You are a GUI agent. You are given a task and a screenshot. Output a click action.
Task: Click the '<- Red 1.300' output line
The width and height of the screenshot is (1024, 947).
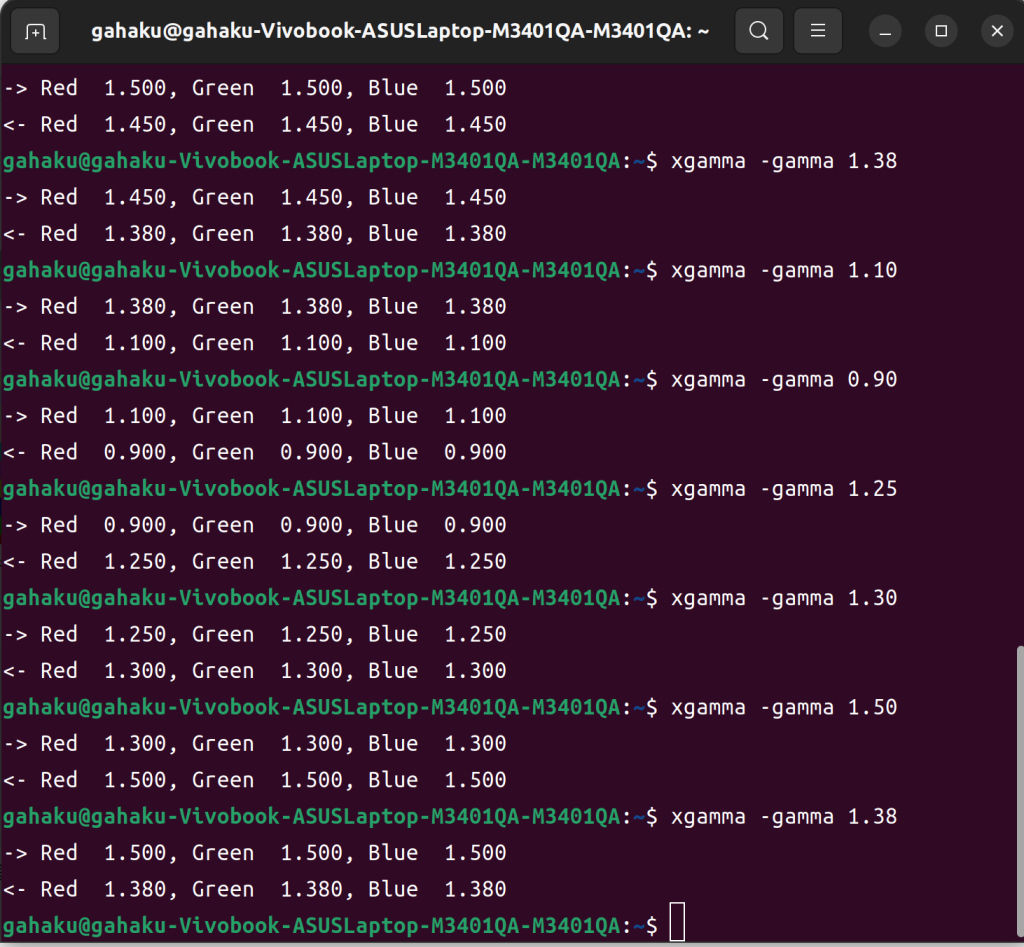tap(255, 671)
